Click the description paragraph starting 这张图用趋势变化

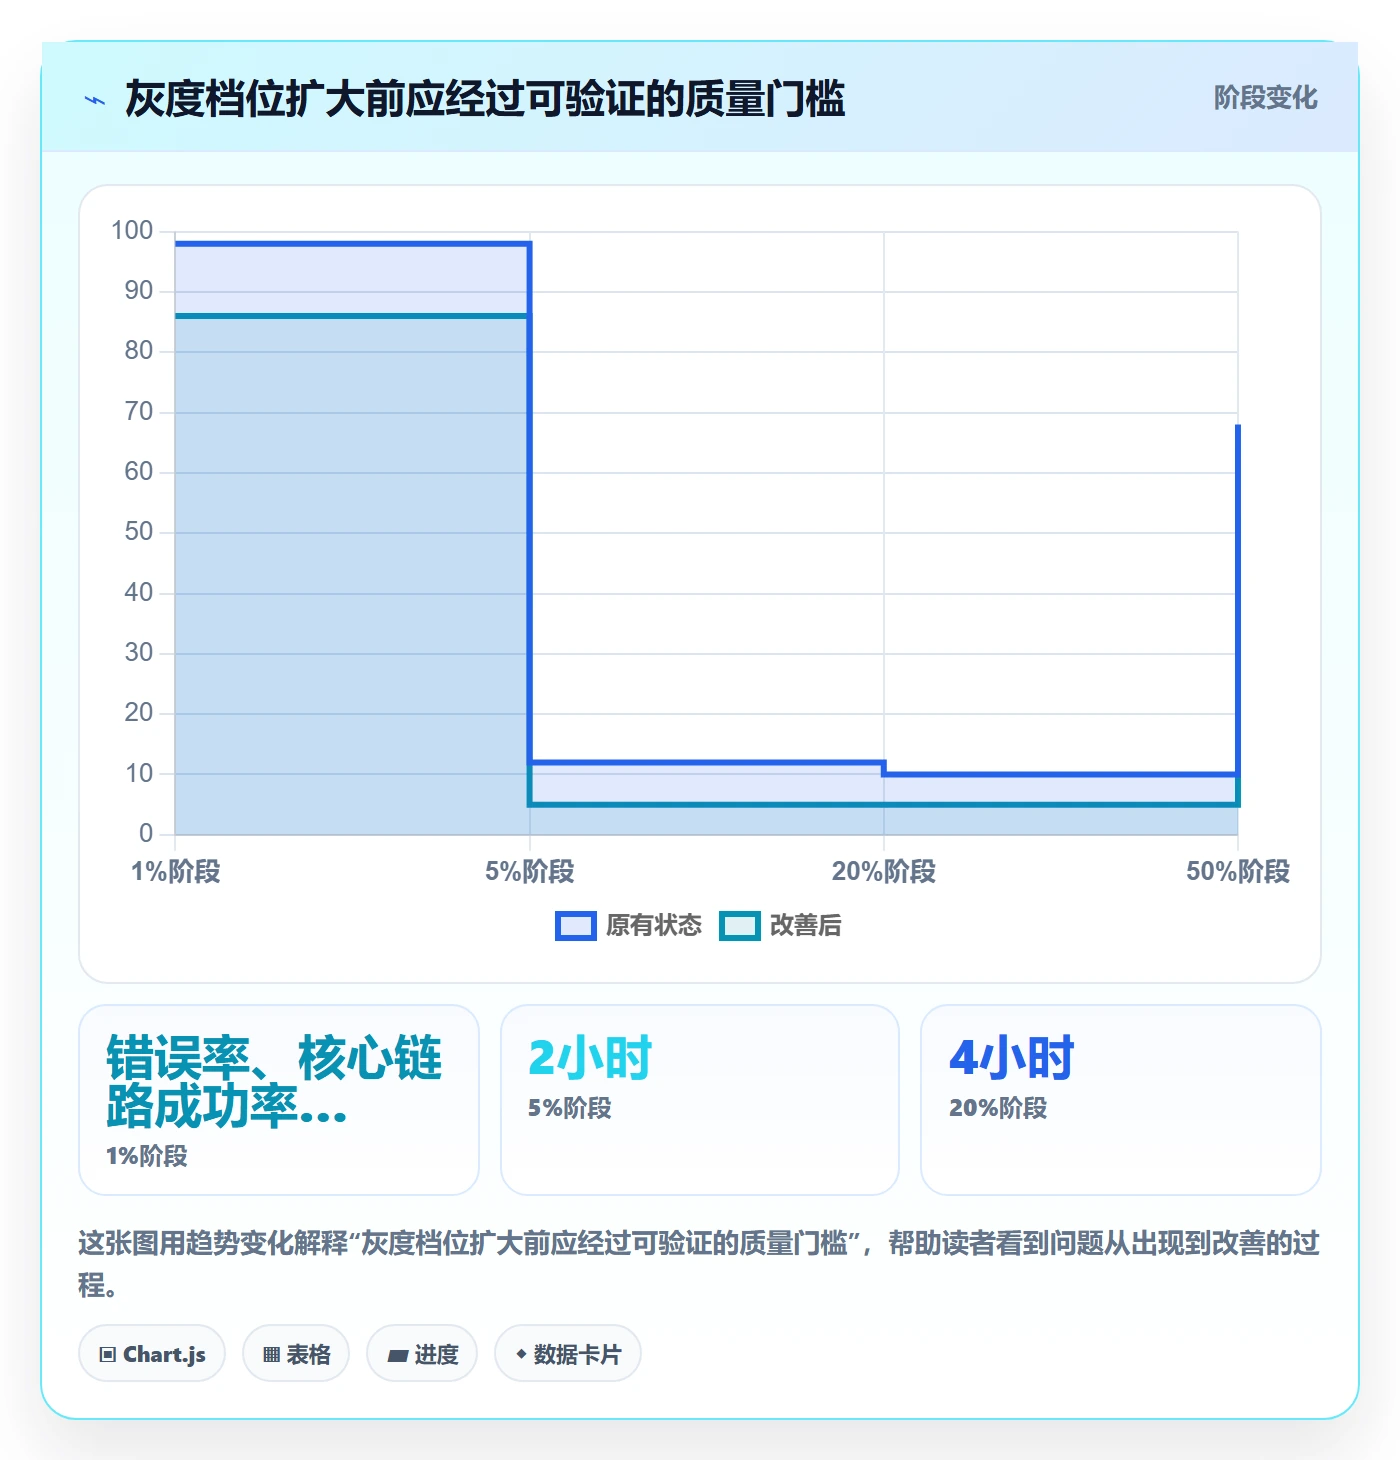pos(699,1264)
